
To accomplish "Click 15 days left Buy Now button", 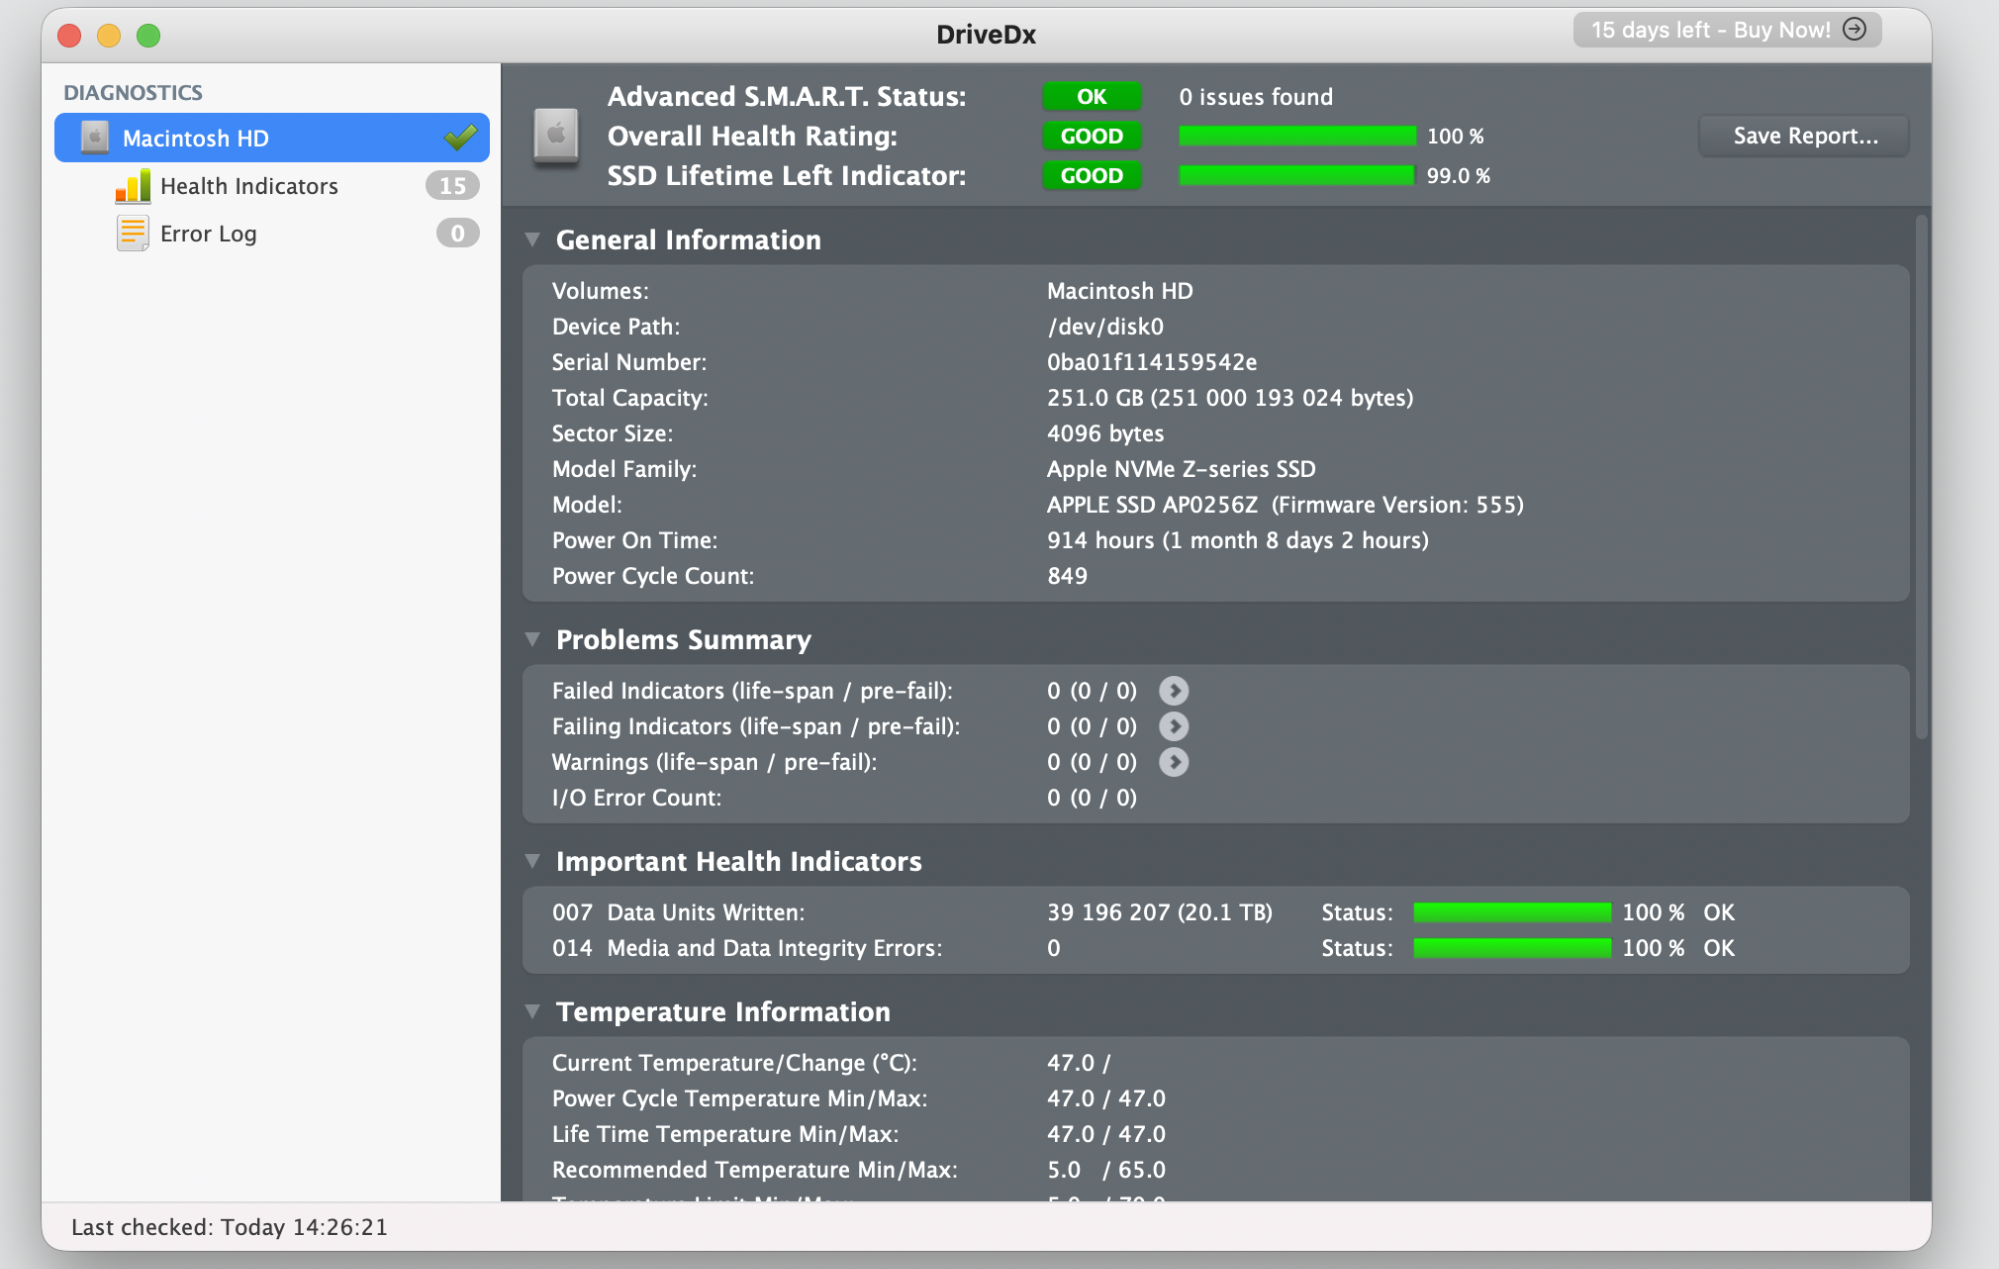I will point(1727,30).
